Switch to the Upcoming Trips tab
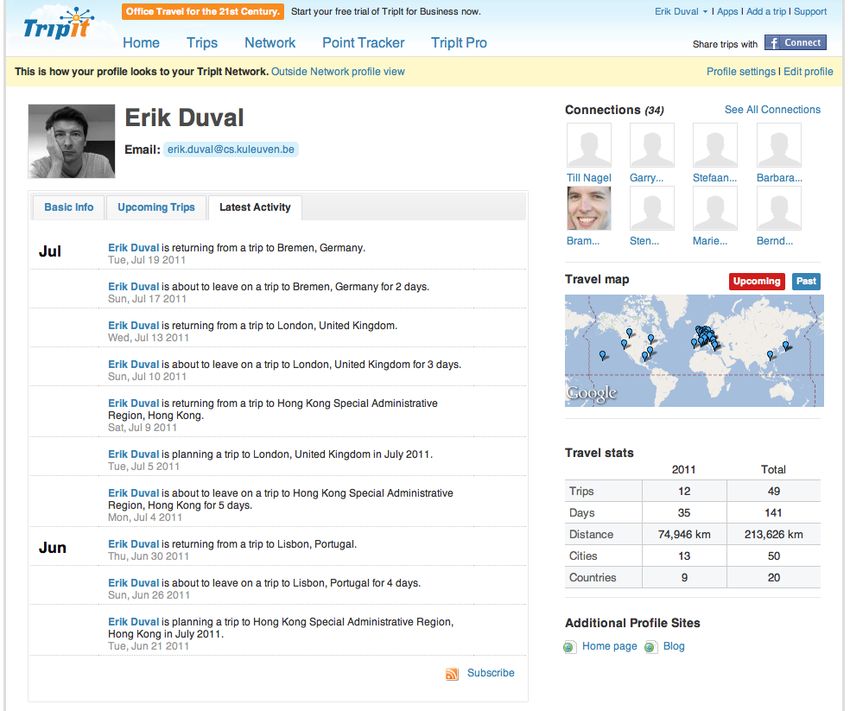 pyautogui.click(x=156, y=208)
